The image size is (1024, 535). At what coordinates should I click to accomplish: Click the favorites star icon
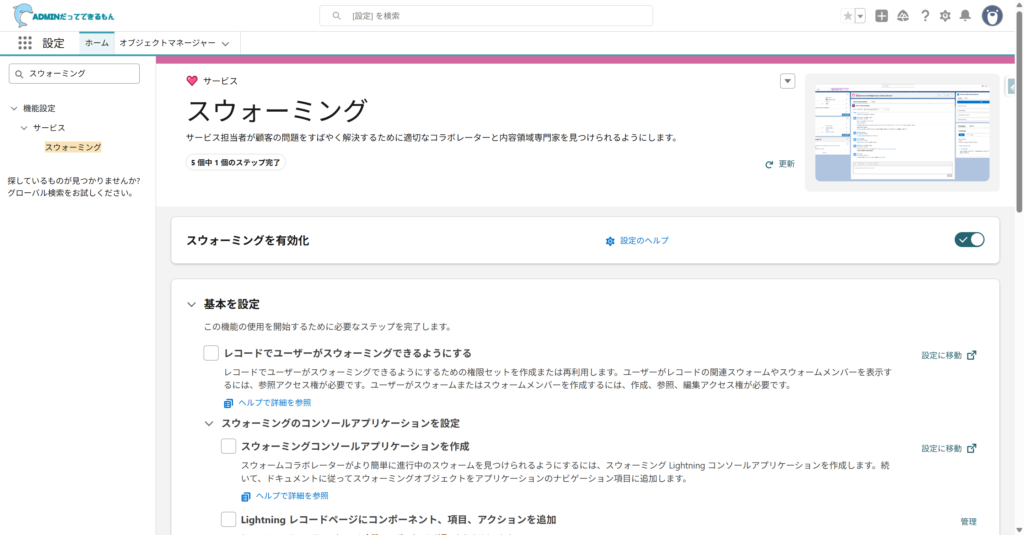click(848, 16)
